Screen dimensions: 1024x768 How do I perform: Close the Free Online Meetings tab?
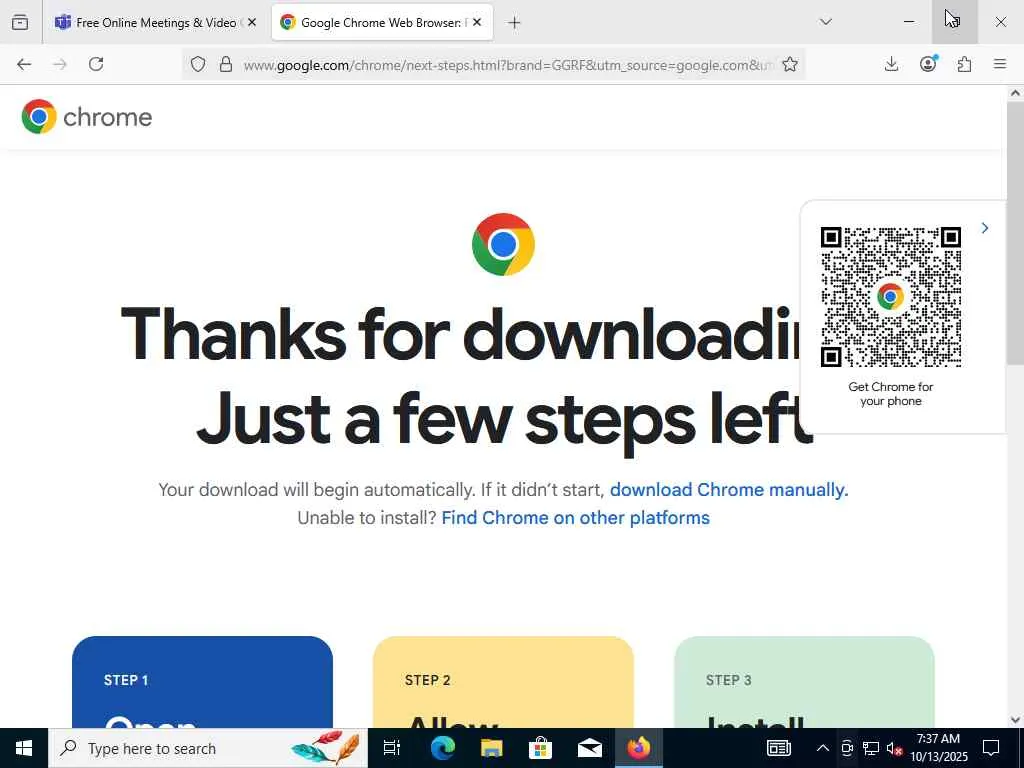point(252,22)
